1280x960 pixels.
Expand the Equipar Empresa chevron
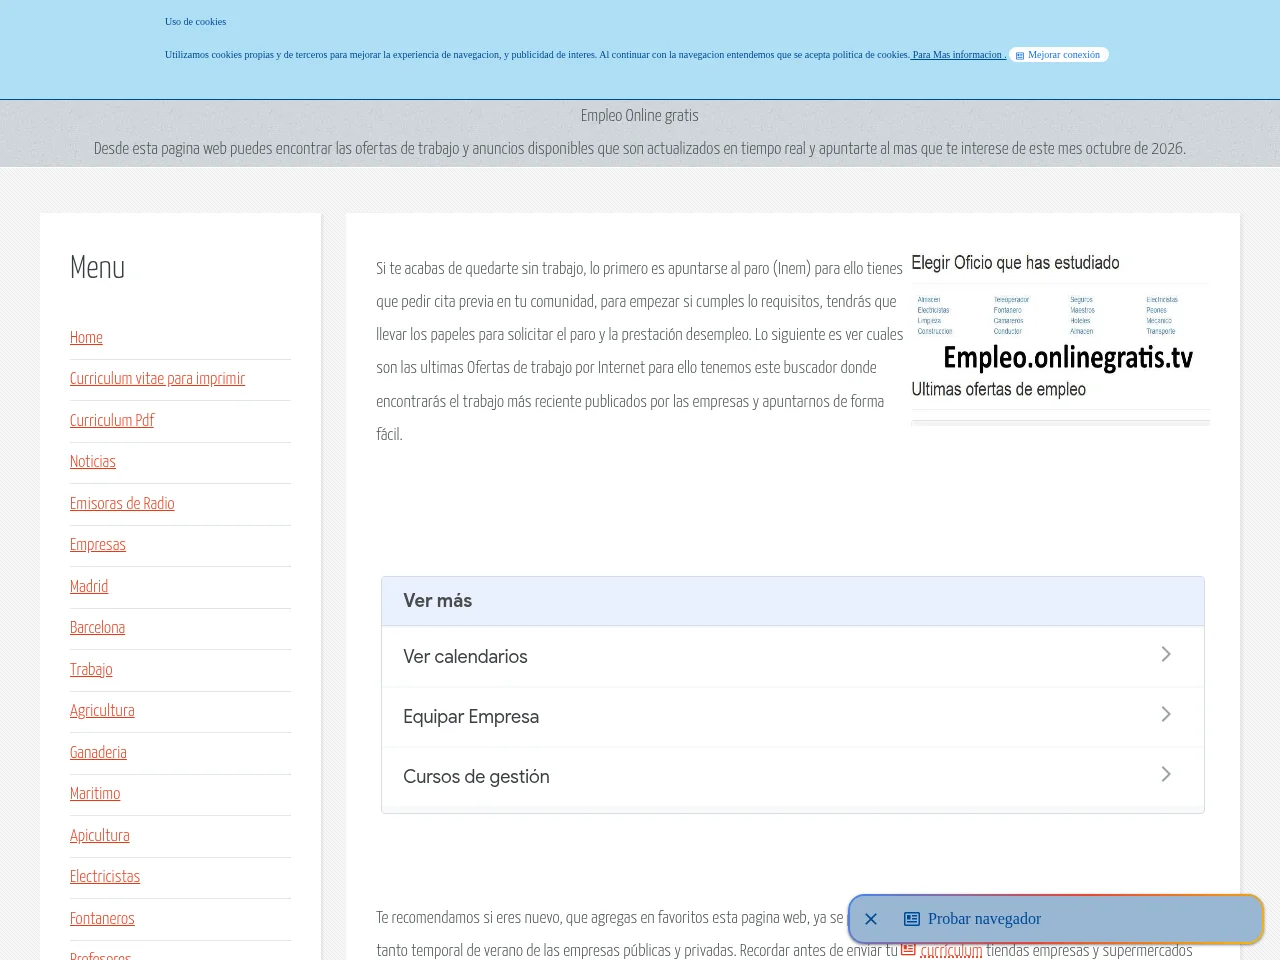click(x=1166, y=714)
